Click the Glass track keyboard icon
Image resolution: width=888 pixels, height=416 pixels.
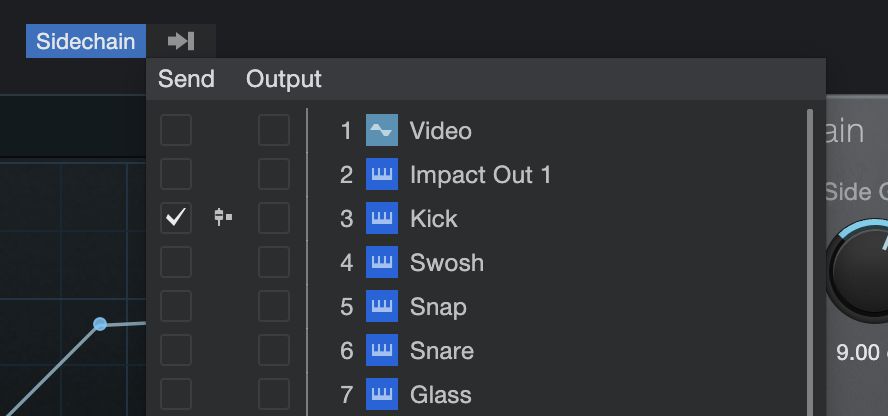pos(382,394)
